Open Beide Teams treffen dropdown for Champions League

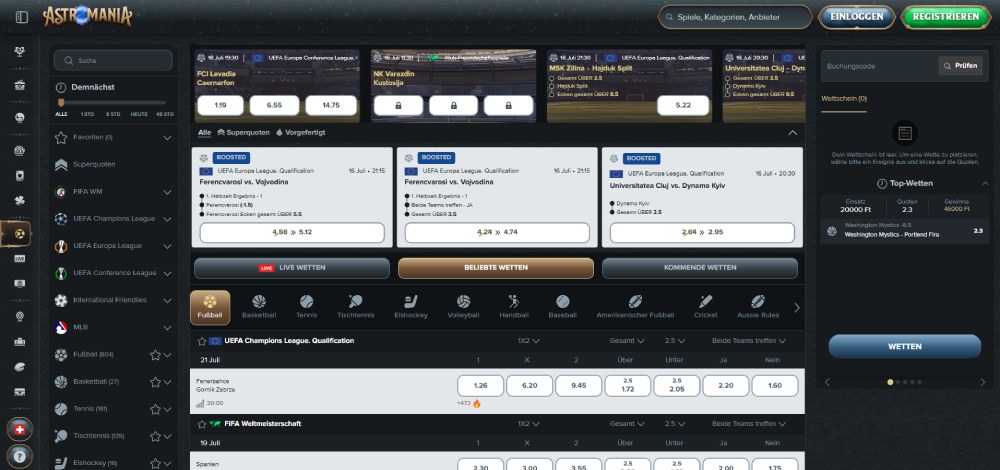[x=749, y=341]
